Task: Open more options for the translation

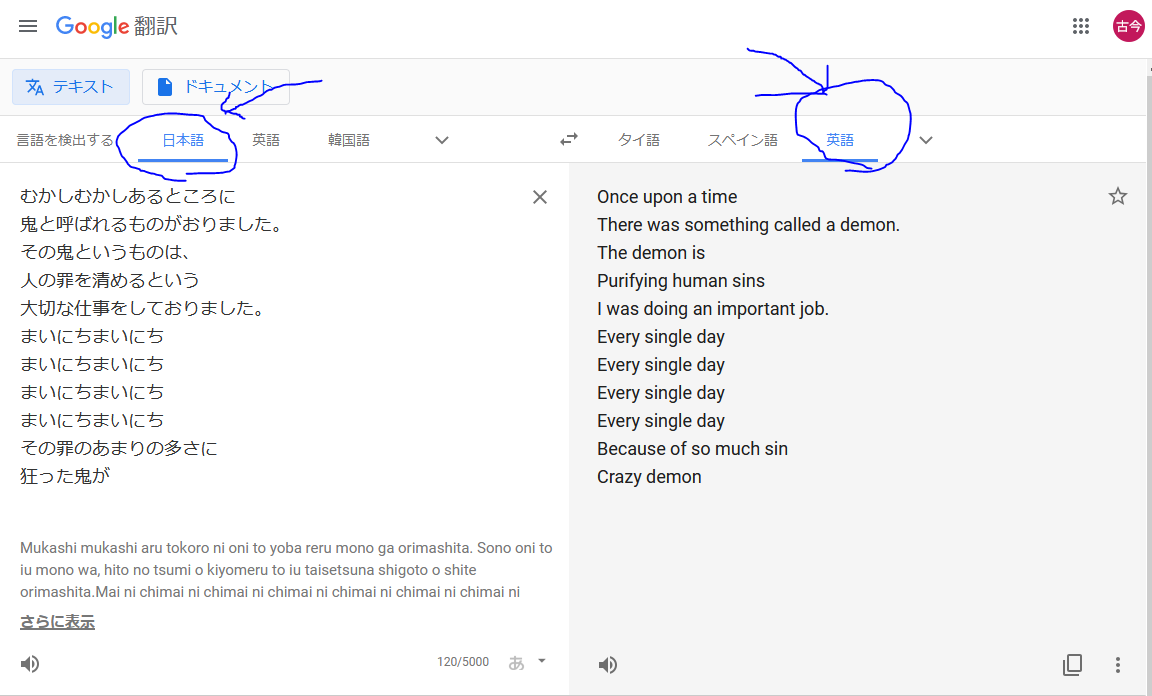Action: pyautogui.click(x=1117, y=665)
